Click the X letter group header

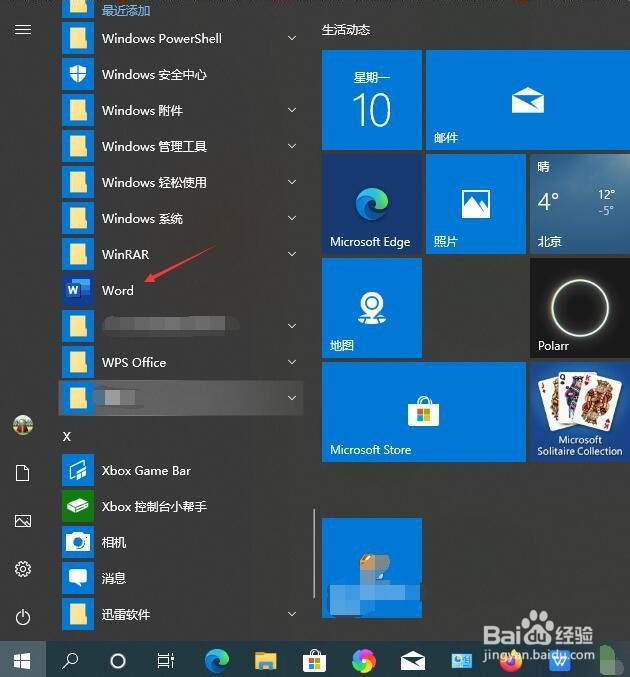coord(67,437)
